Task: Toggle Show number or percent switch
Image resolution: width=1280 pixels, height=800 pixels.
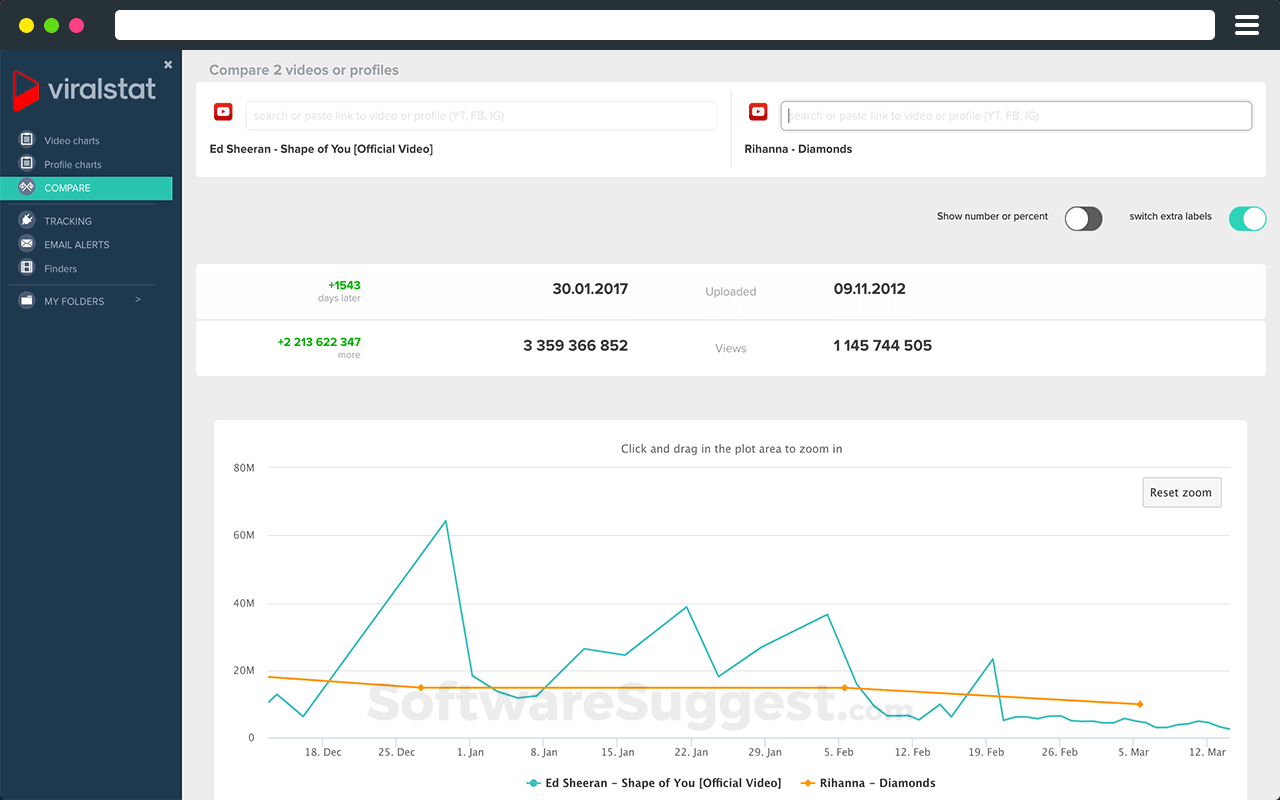Action: coord(1083,218)
